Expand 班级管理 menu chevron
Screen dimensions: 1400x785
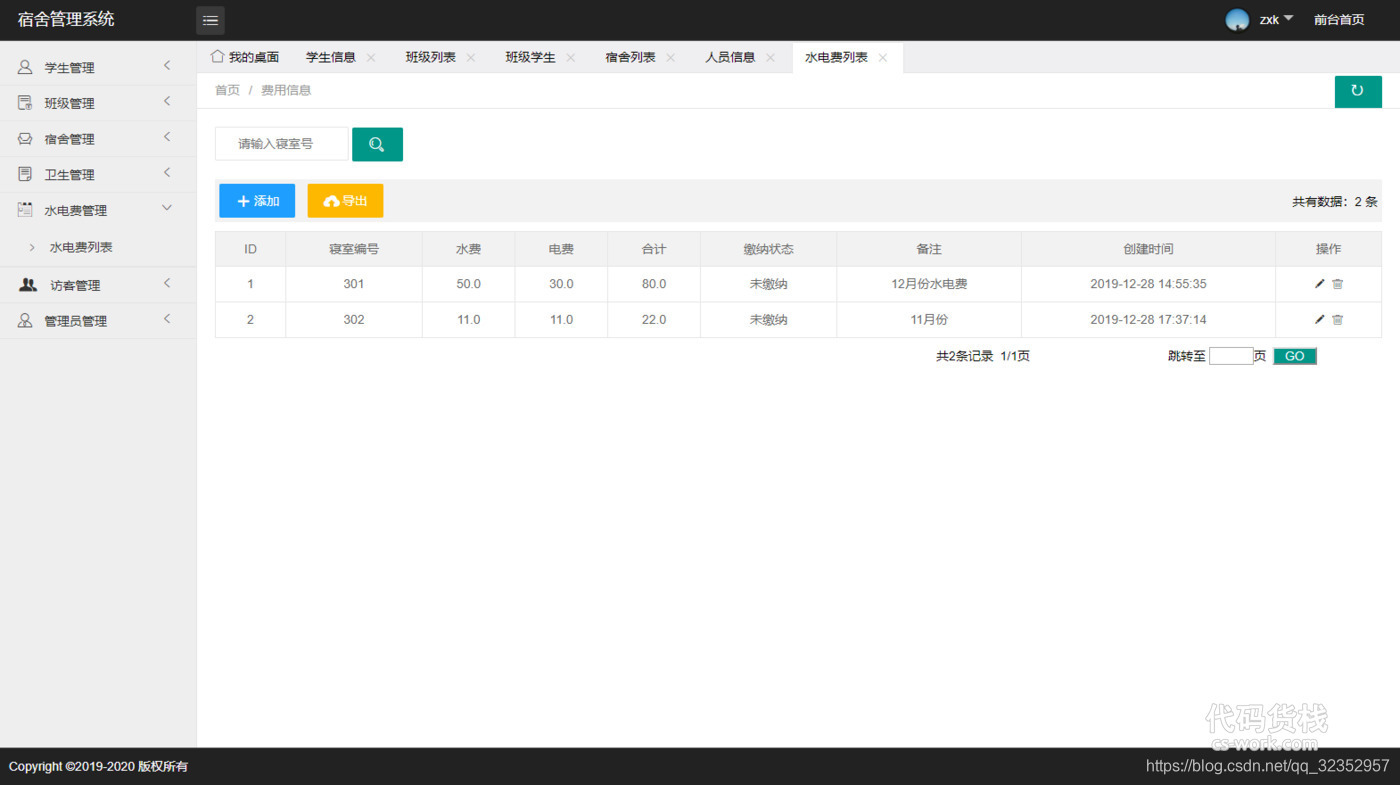coord(167,101)
